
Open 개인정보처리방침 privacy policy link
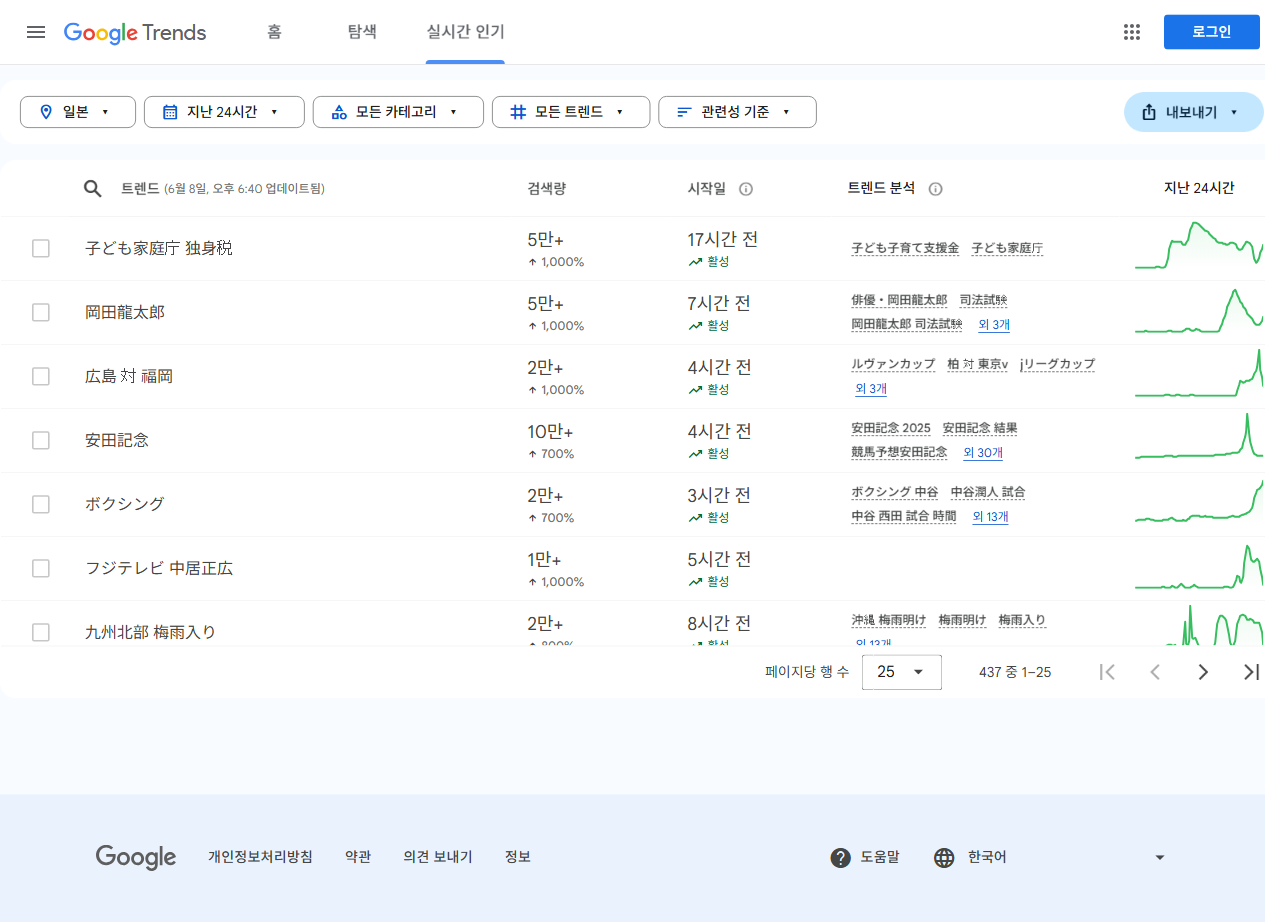click(260, 857)
